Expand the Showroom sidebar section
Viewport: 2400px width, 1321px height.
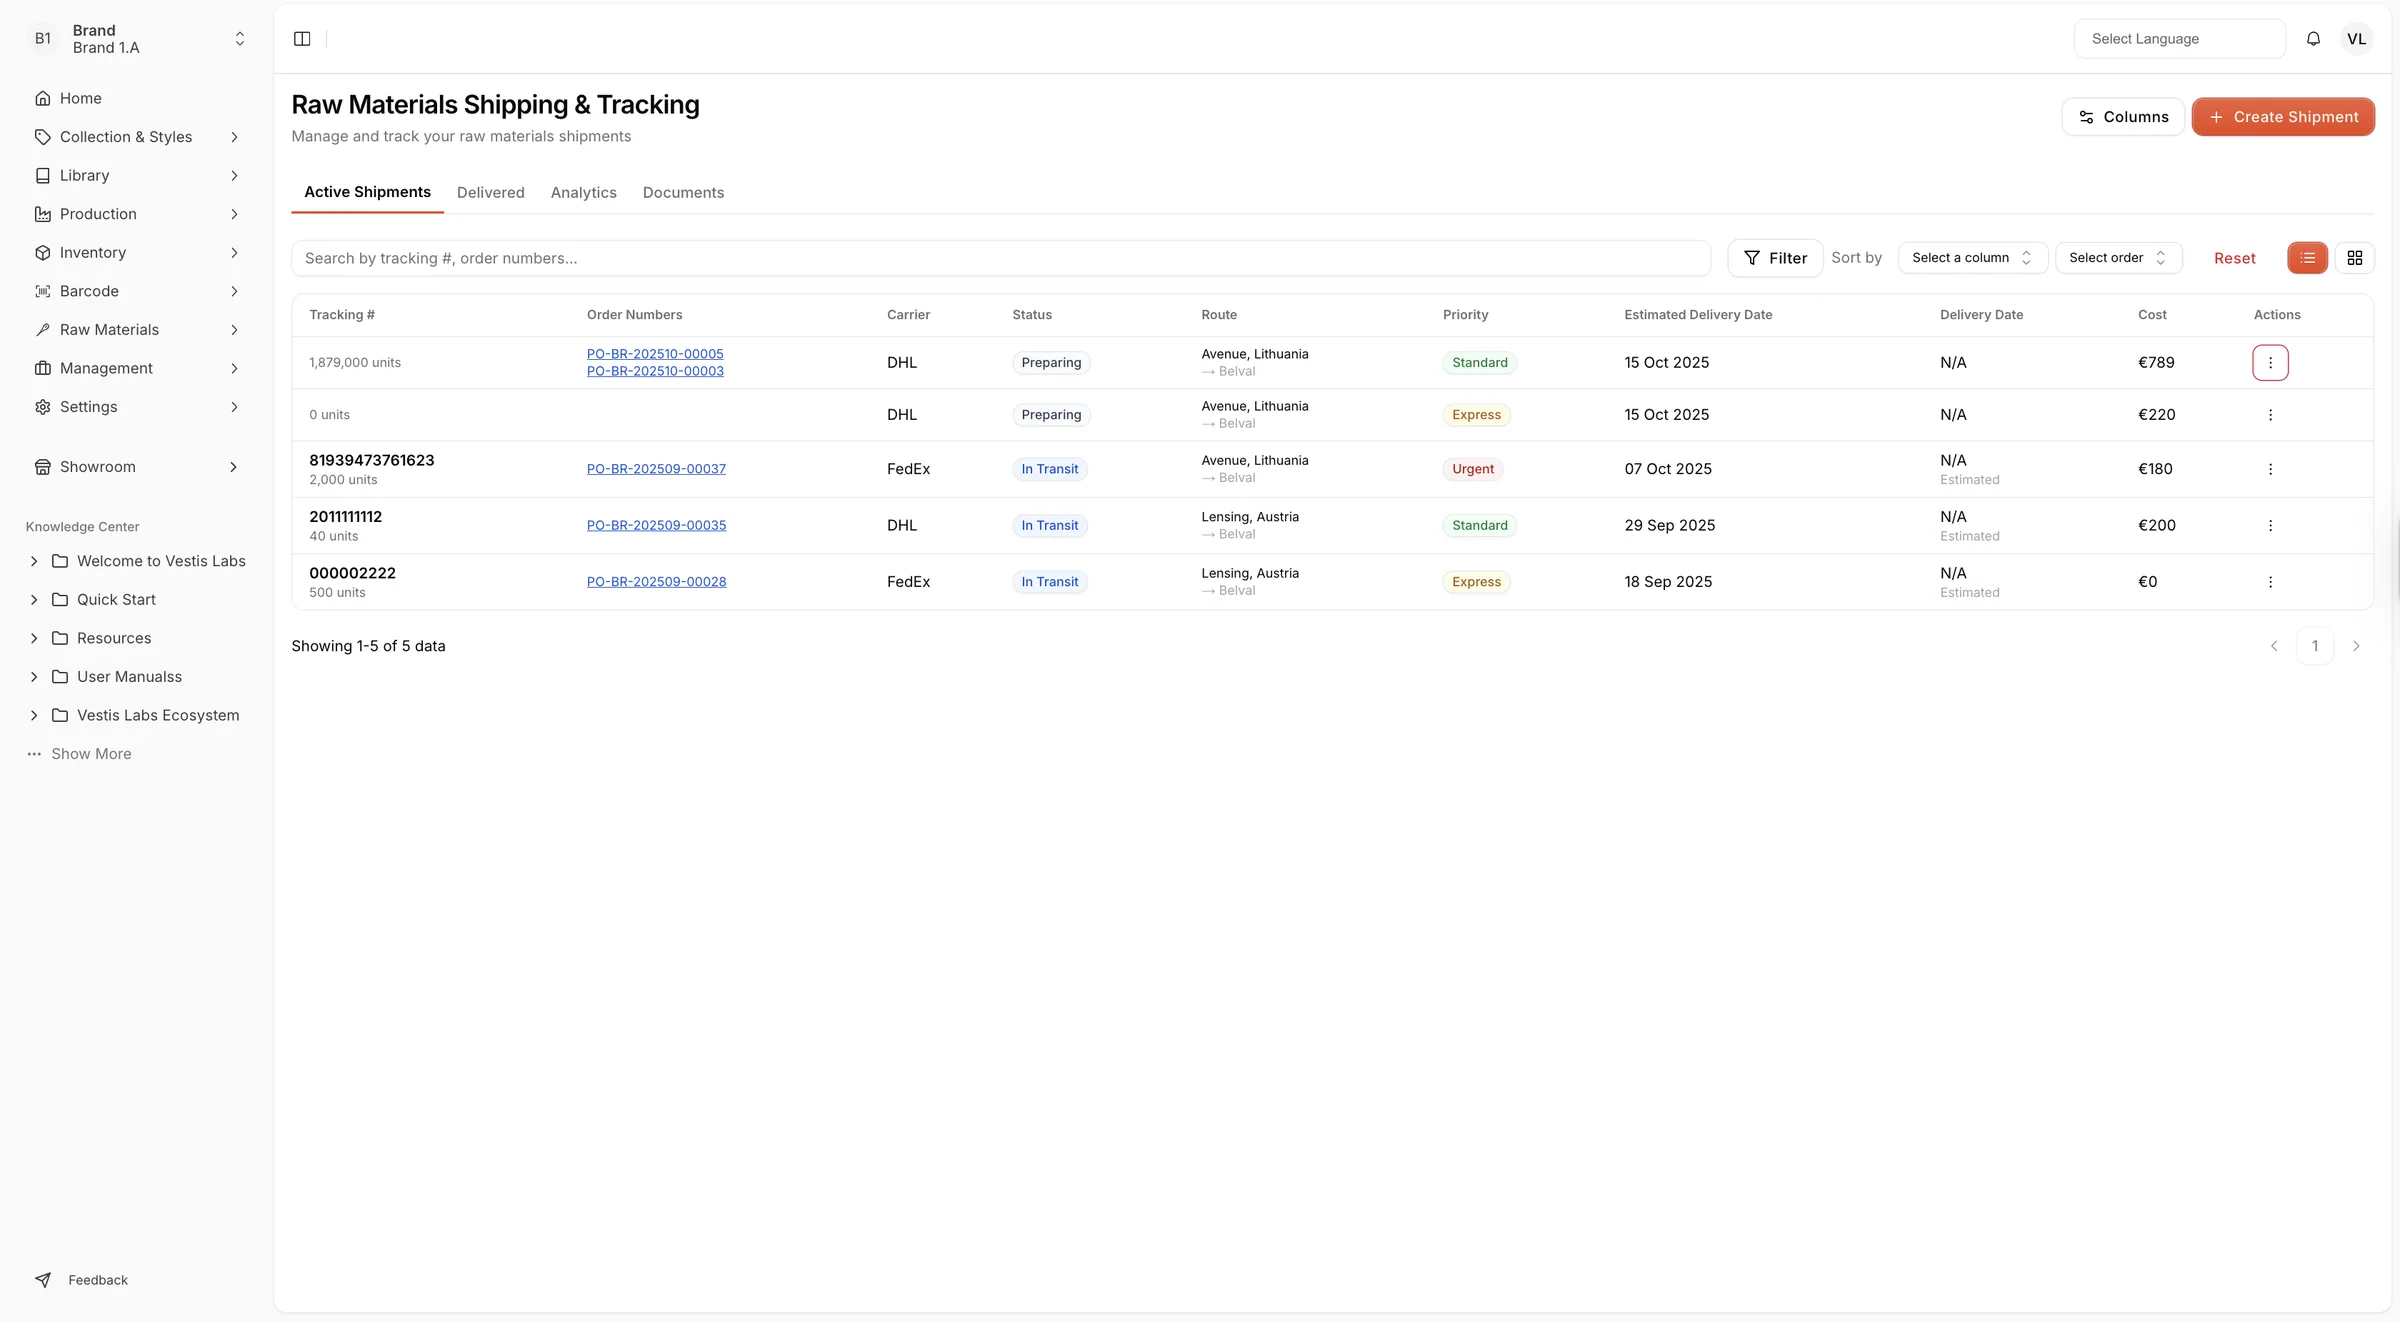tap(137, 467)
